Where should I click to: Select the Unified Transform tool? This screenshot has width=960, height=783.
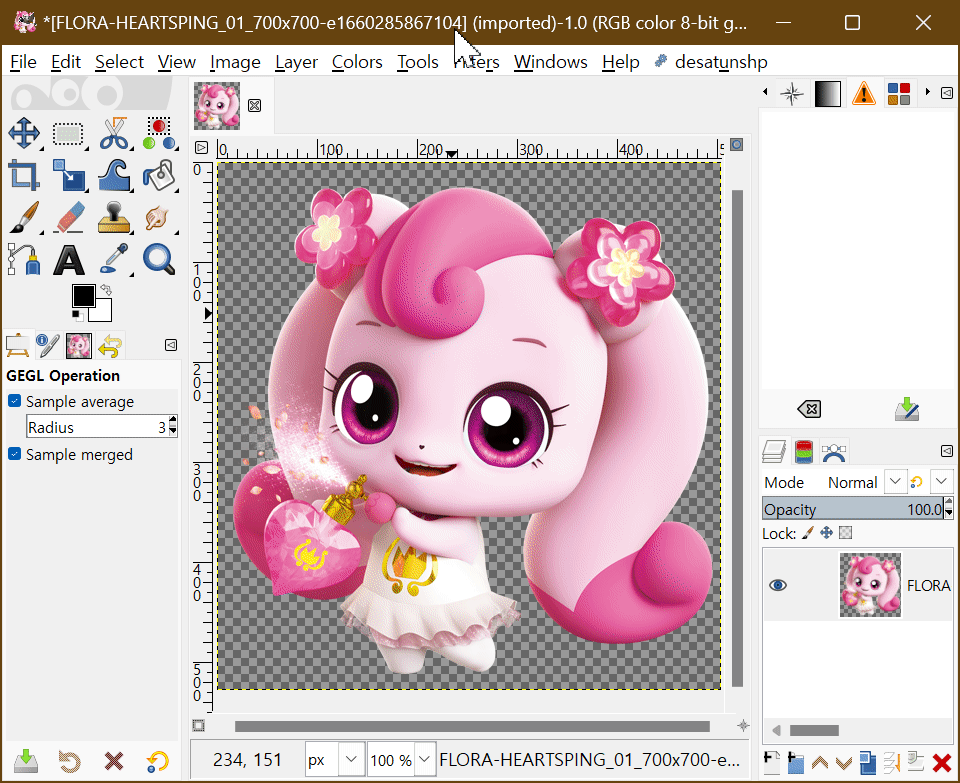68,175
